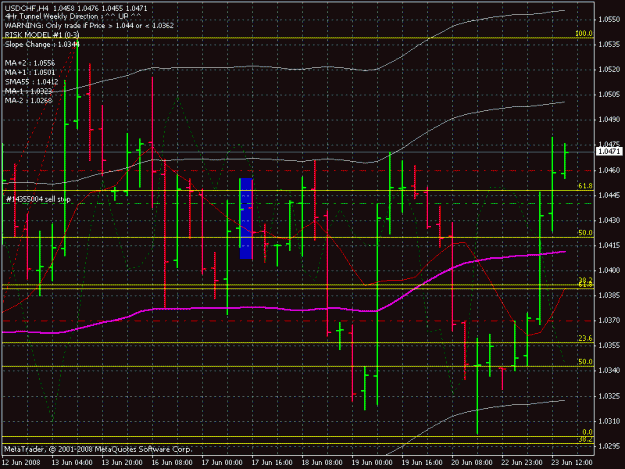Select the 1.0445 price scale value
The image size is (625, 469).
(x=609, y=195)
